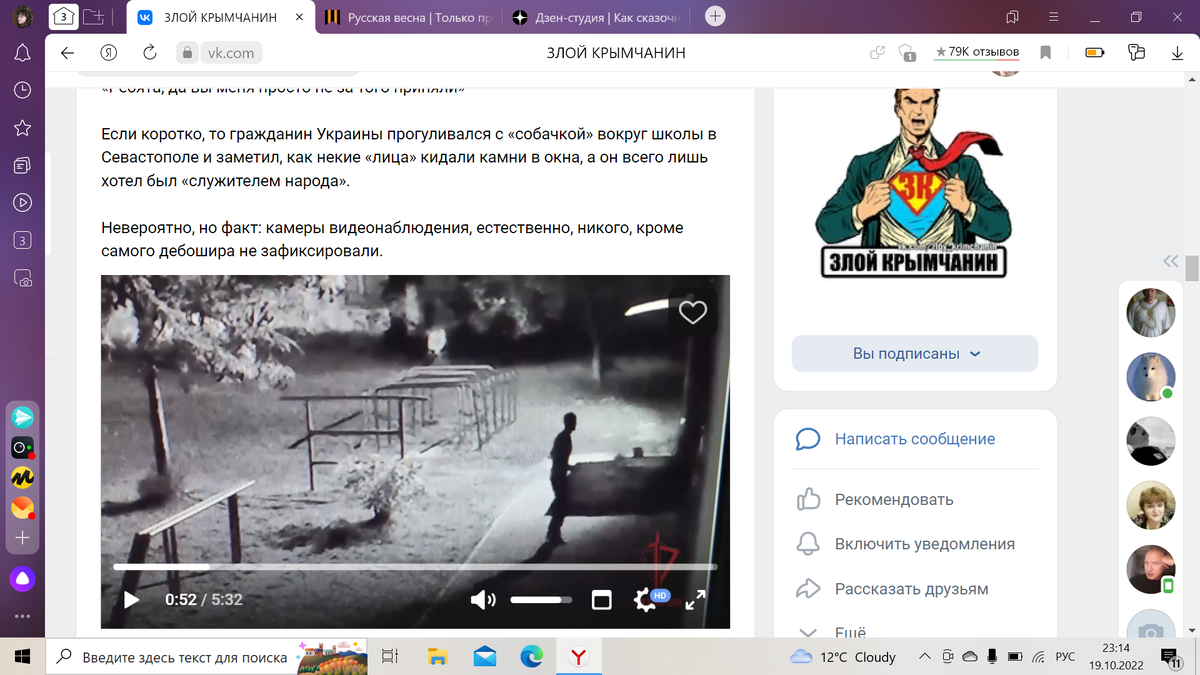
Task: Open the Protect shield icon in address bar
Action: (186, 53)
